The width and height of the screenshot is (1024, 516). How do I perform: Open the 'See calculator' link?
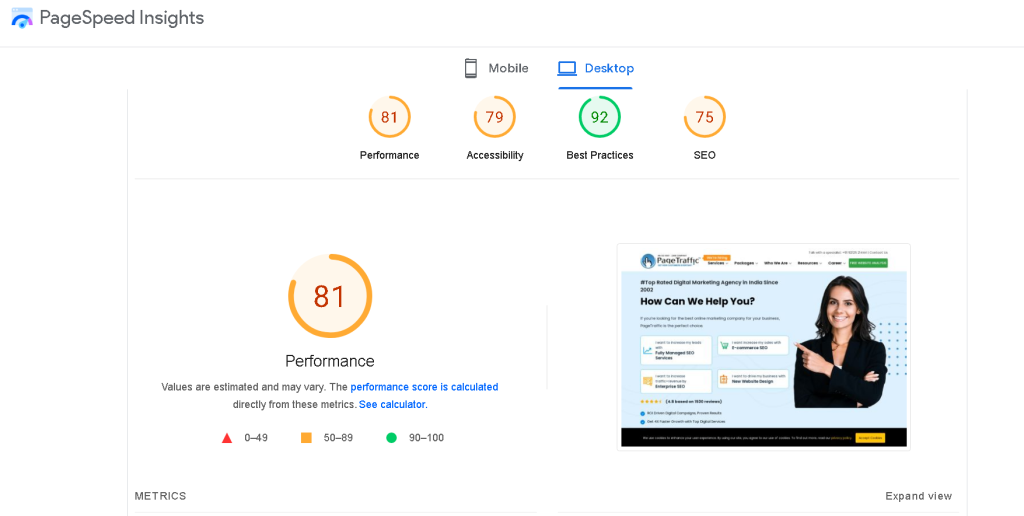(392, 404)
